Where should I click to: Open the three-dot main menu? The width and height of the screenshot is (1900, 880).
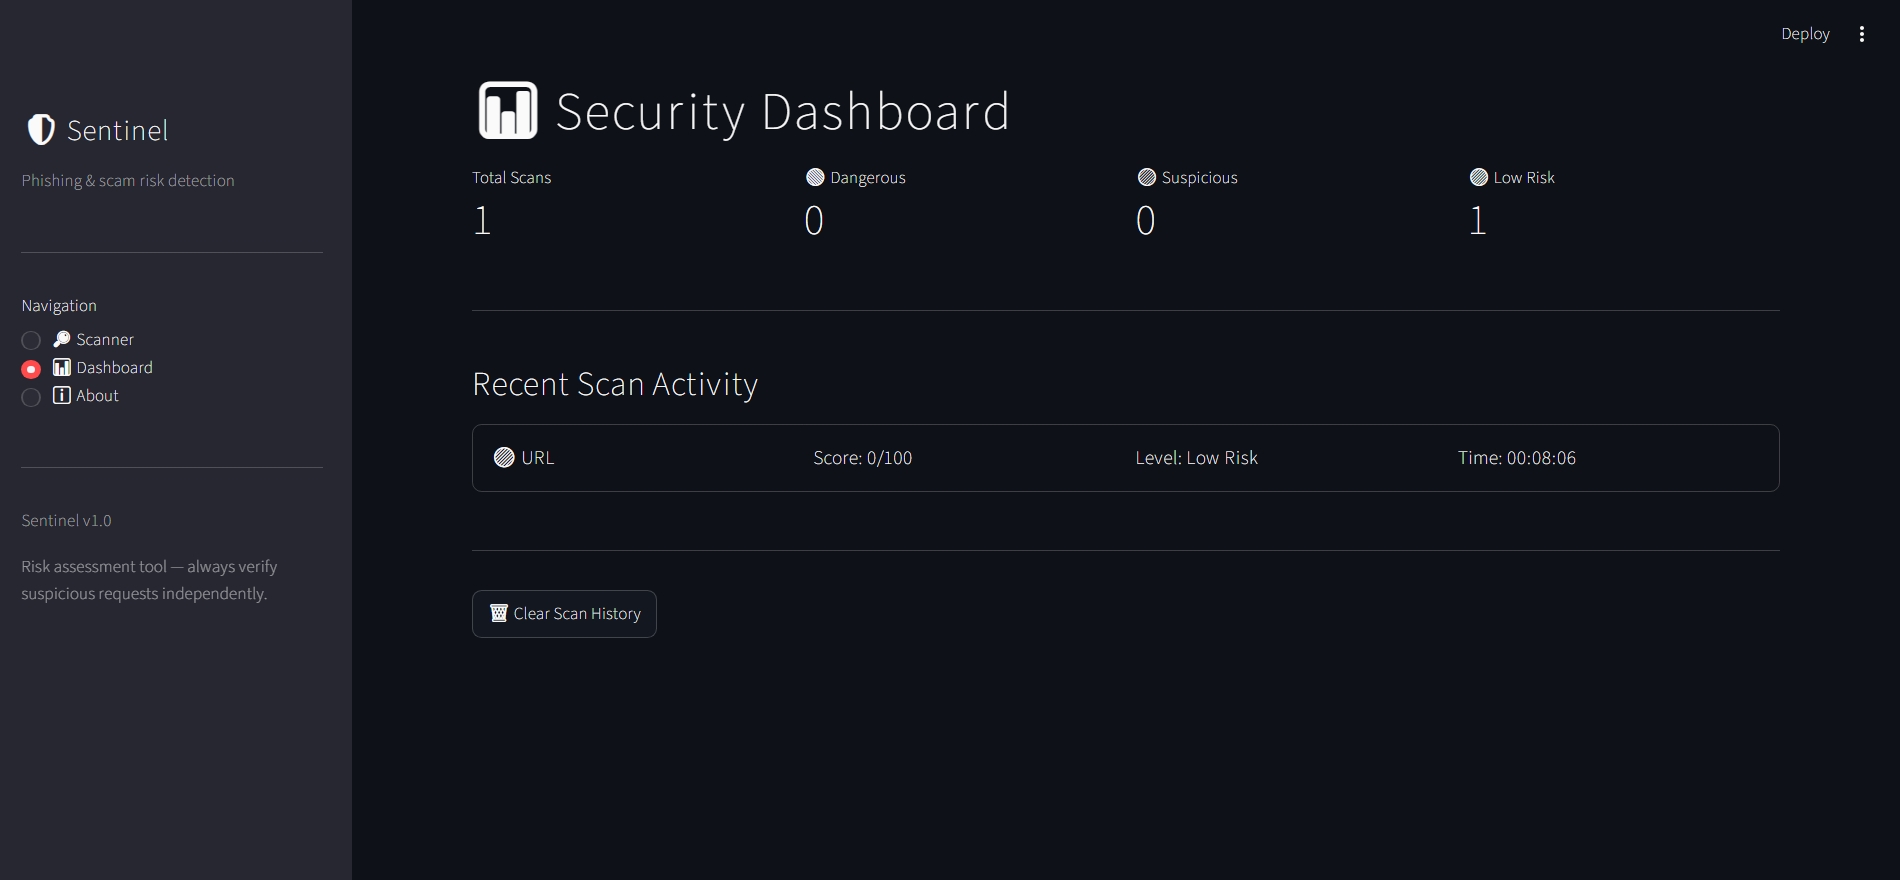pos(1862,34)
